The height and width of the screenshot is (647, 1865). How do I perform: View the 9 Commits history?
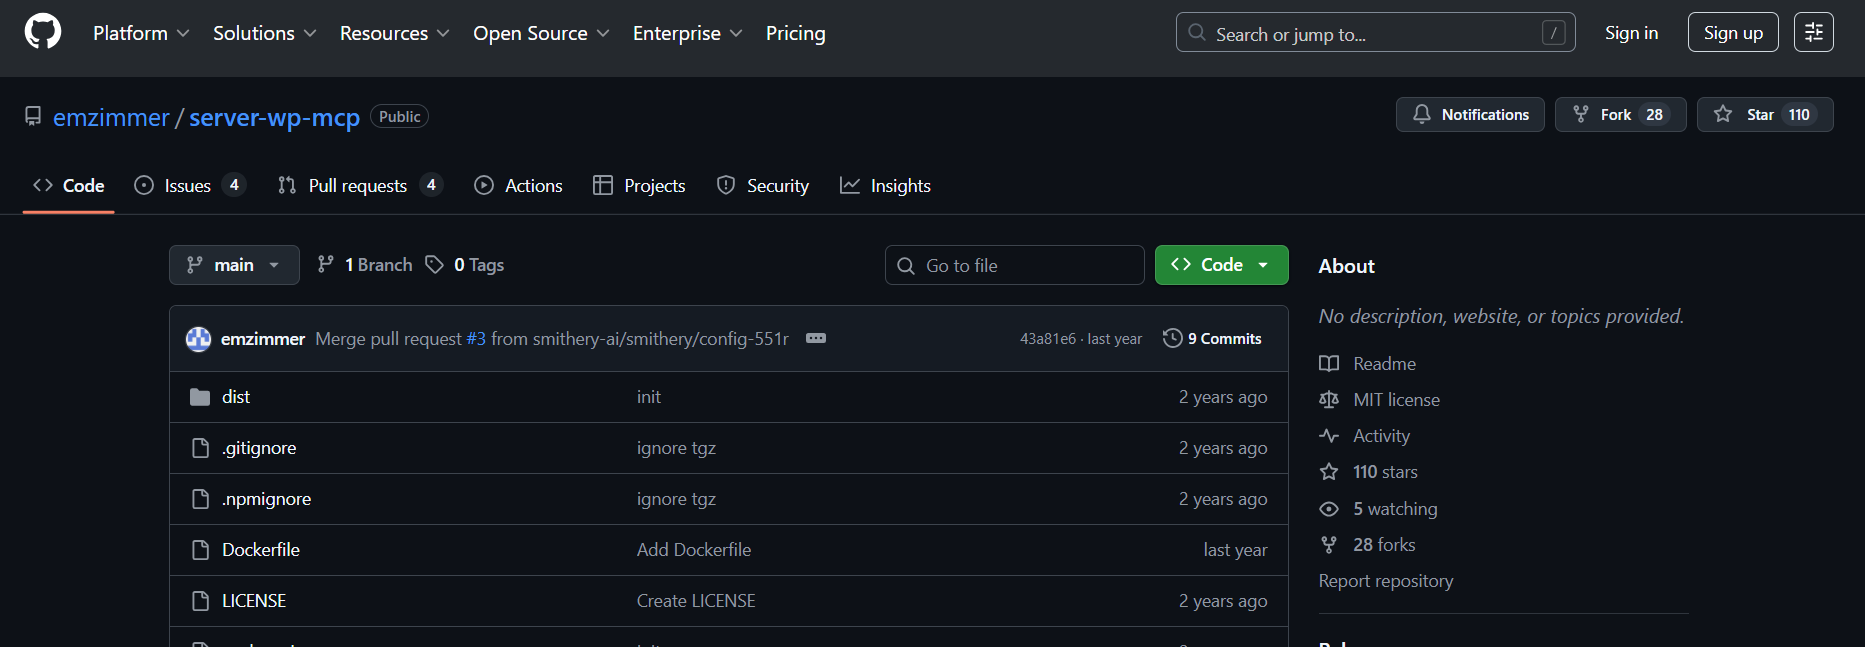(1212, 339)
